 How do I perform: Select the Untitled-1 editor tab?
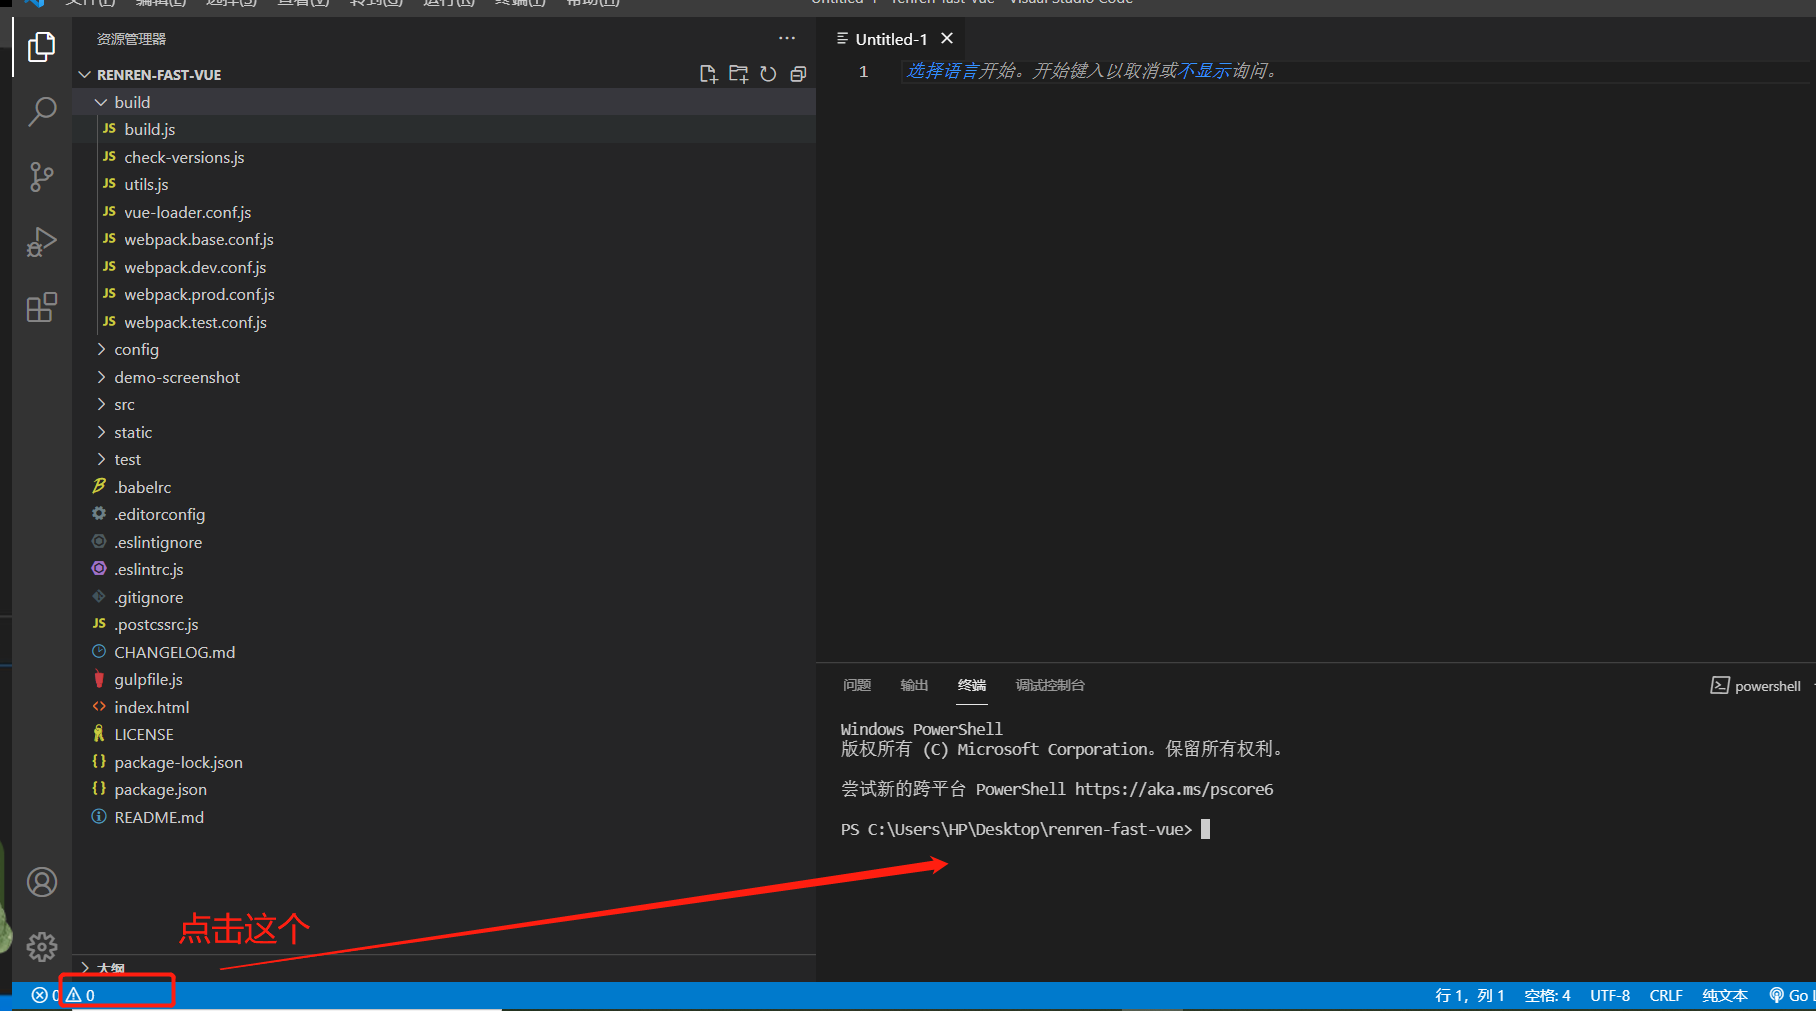(x=891, y=39)
